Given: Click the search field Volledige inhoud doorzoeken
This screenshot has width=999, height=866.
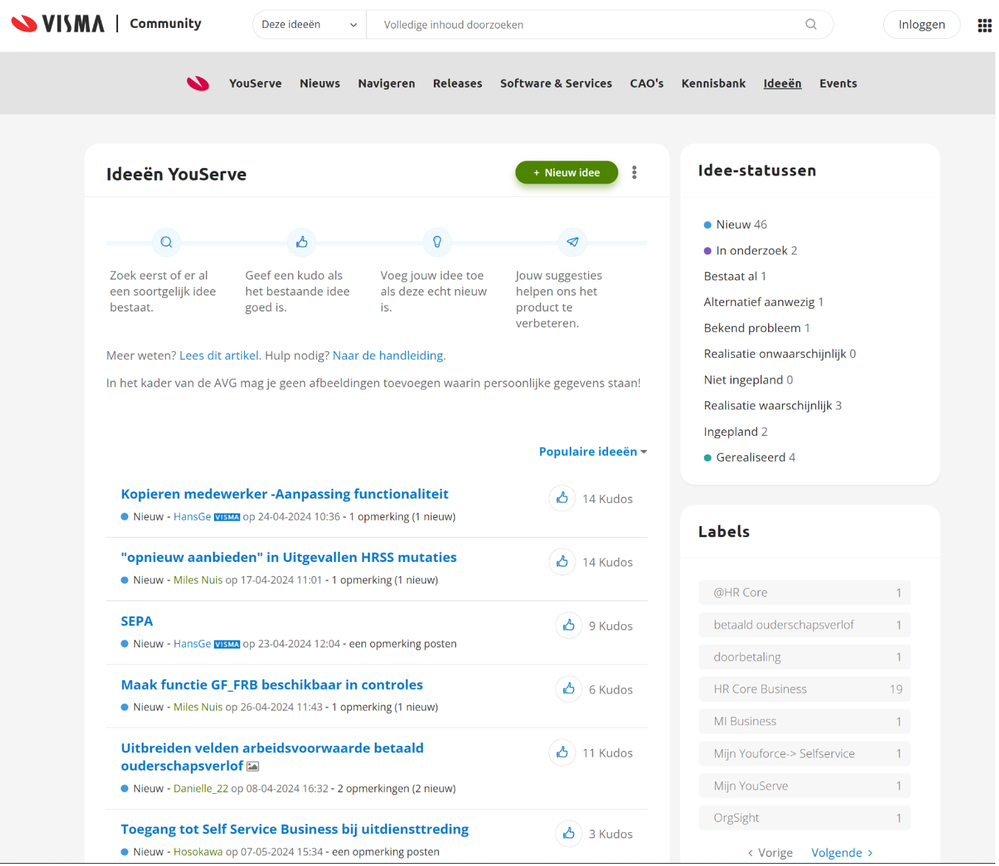Looking at the screenshot, I should click(586, 24).
